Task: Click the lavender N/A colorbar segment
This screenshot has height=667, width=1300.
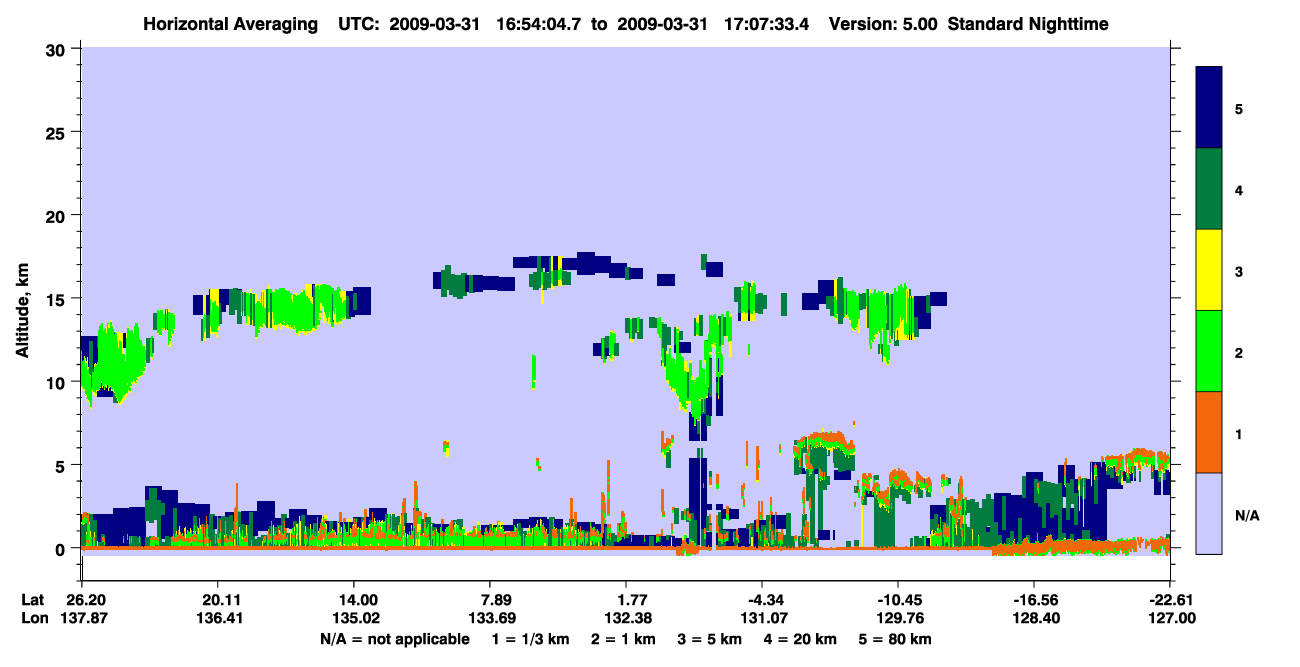Action: 1209,513
